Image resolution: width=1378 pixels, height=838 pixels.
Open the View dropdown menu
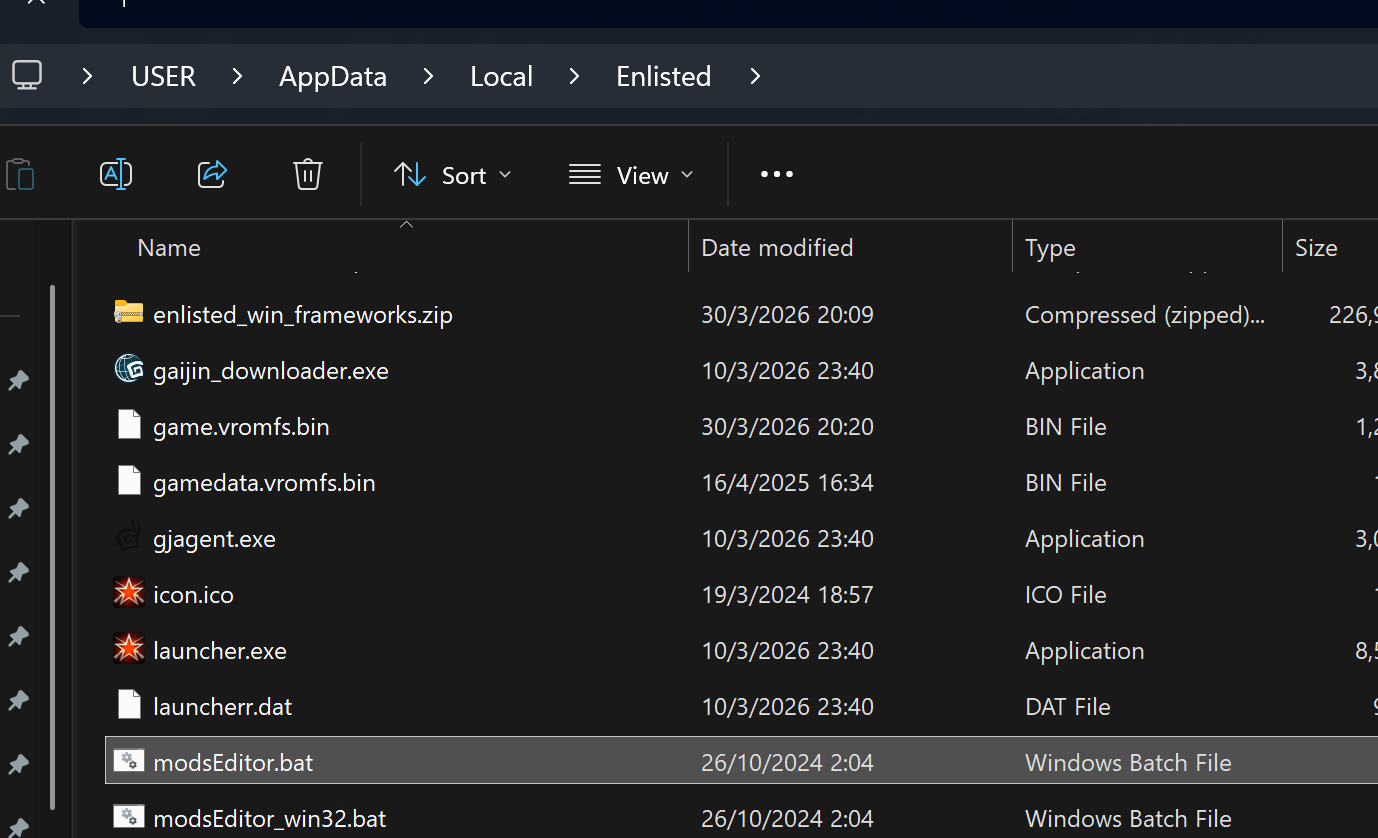point(631,175)
